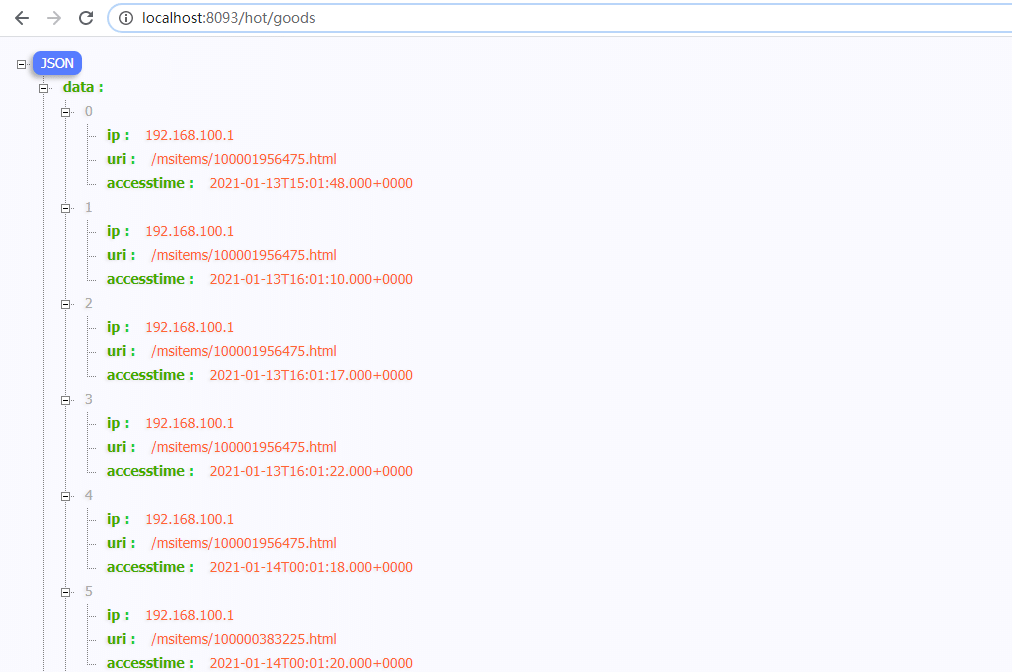This screenshot has width=1012, height=672.
Task: Click the browser forward arrow
Action: pyautogui.click(x=54, y=18)
